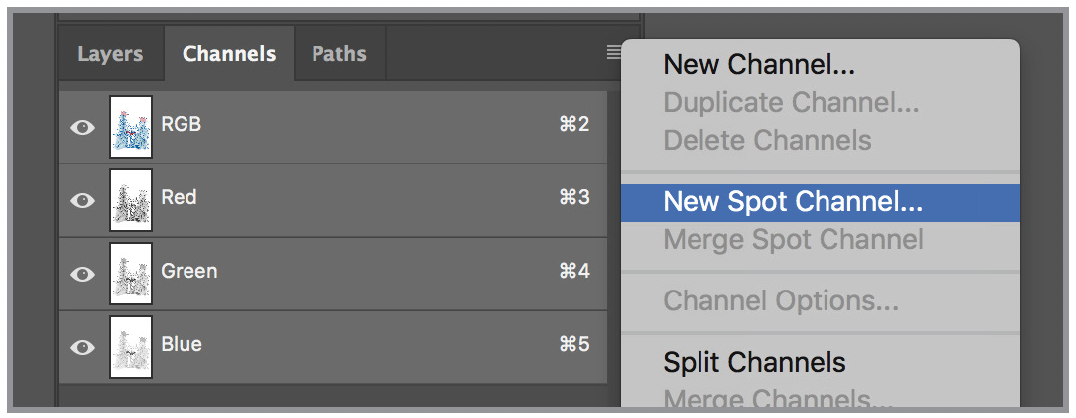Viewport: 1076px width, 418px height.
Task: Click the RGB channel thumbnail
Action: coord(131,126)
